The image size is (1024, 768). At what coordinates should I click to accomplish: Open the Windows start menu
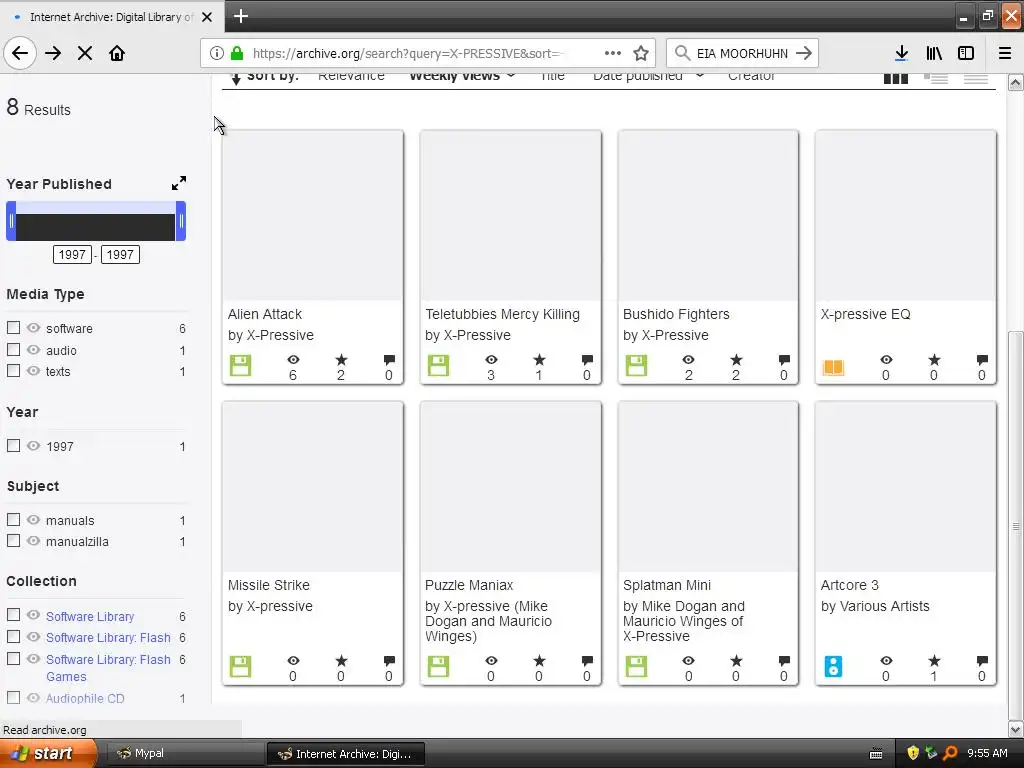pos(48,754)
